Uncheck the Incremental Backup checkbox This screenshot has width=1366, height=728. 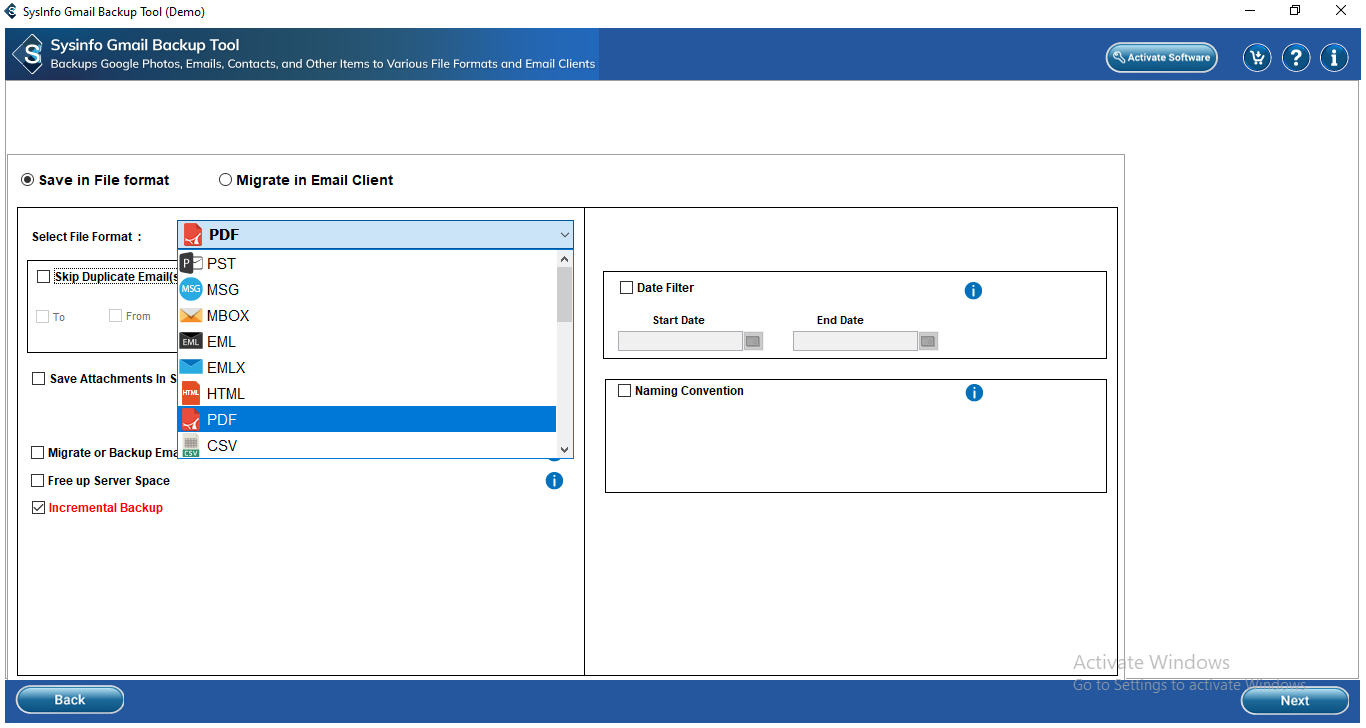tap(39, 508)
